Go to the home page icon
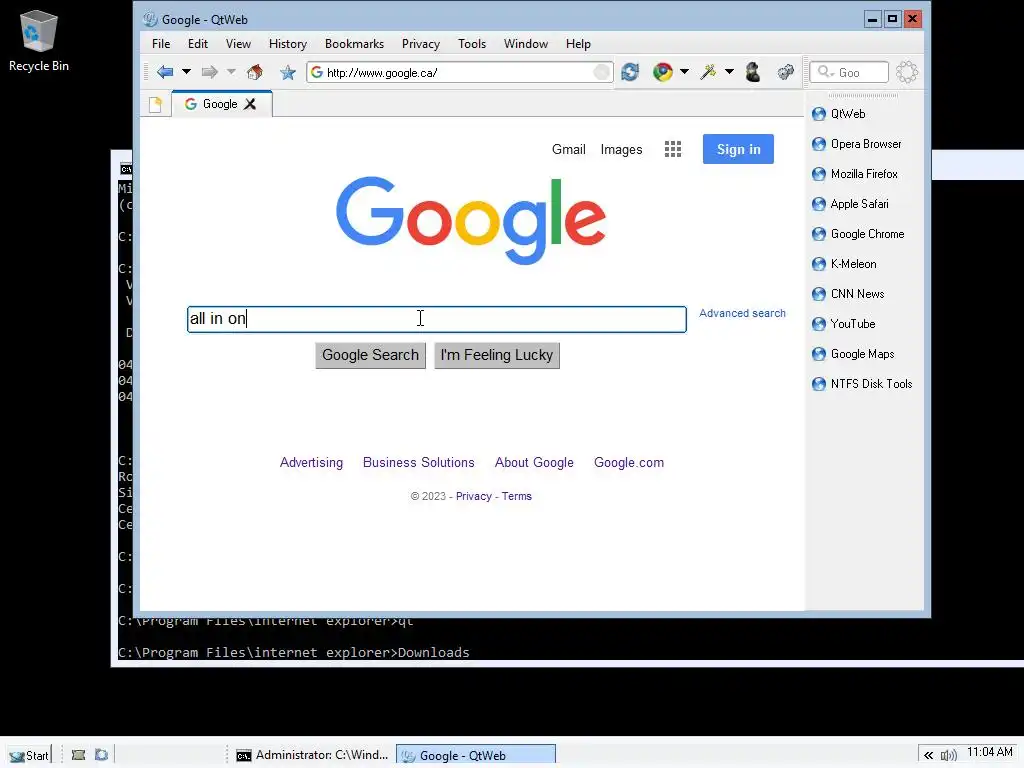Image resolution: width=1024 pixels, height=768 pixels. point(255,72)
